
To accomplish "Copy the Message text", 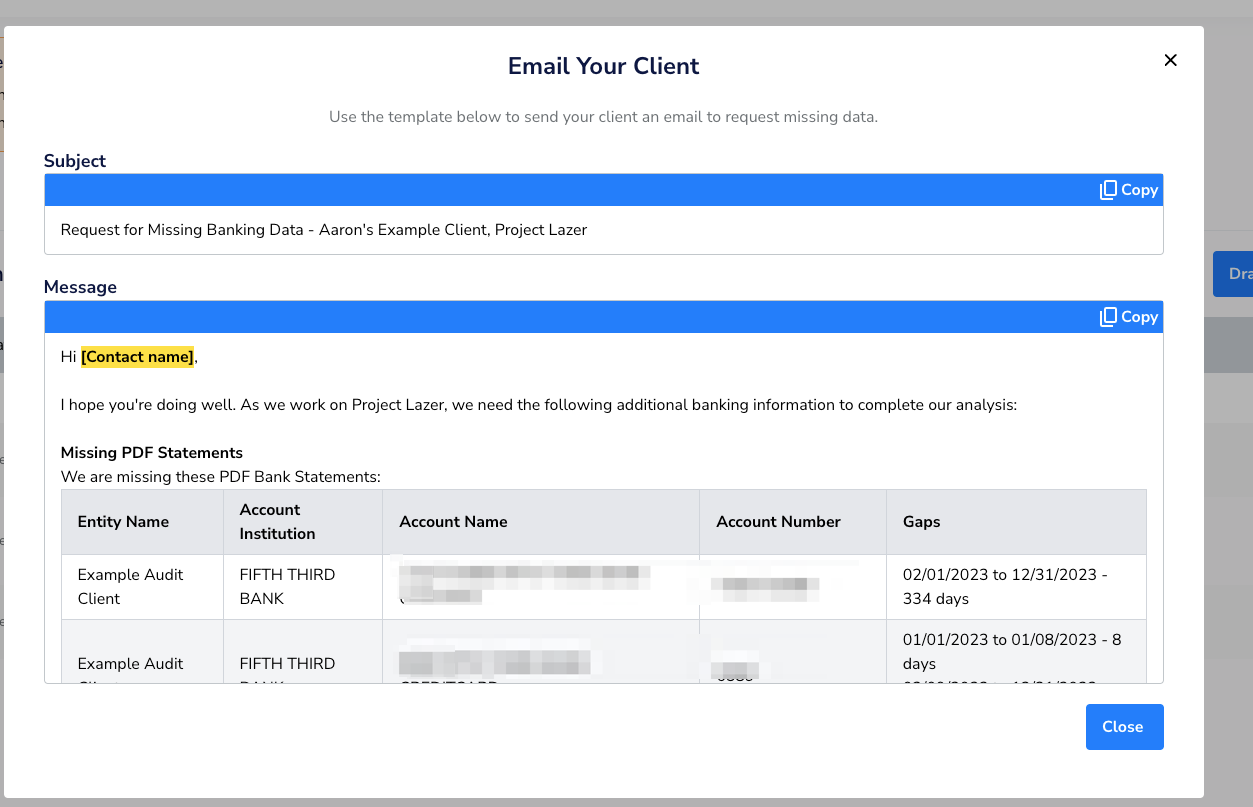I will tap(1129, 317).
